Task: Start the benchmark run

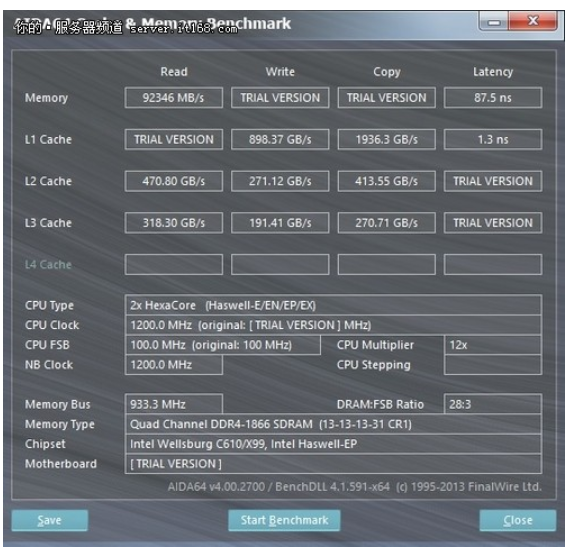Action: click(284, 520)
